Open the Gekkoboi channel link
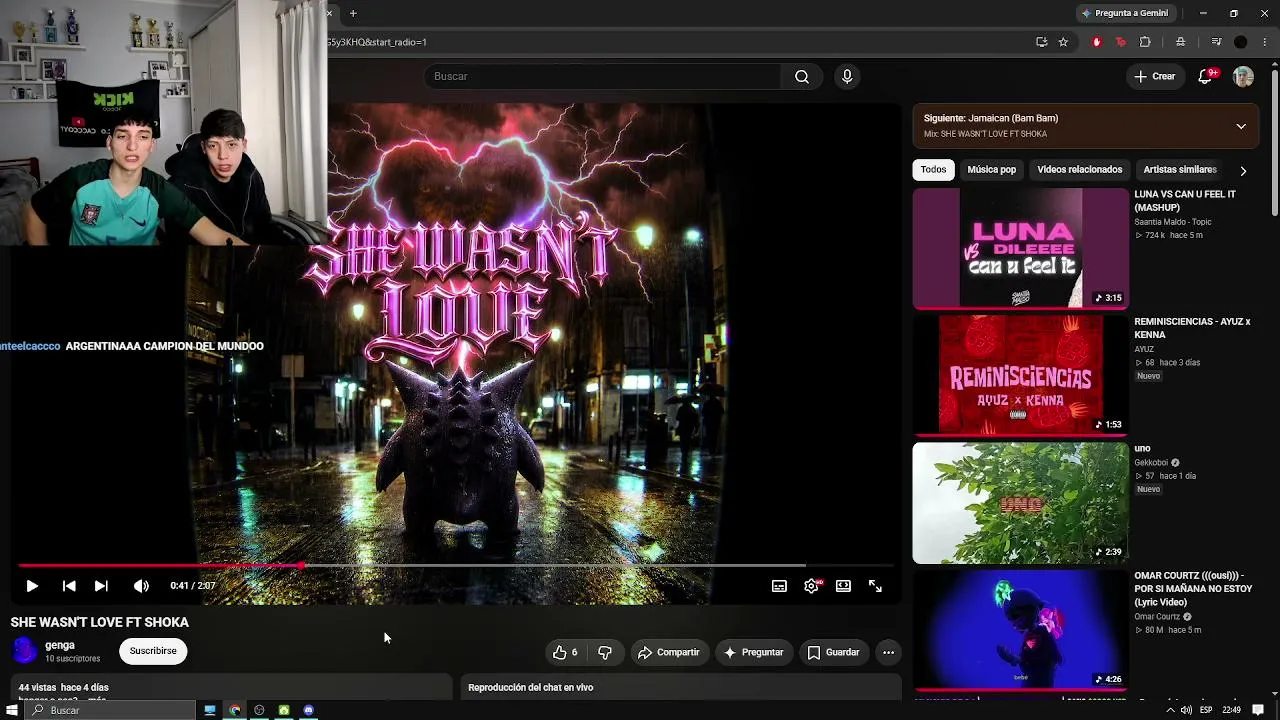Viewport: 1280px width, 720px height. pos(1151,463)
